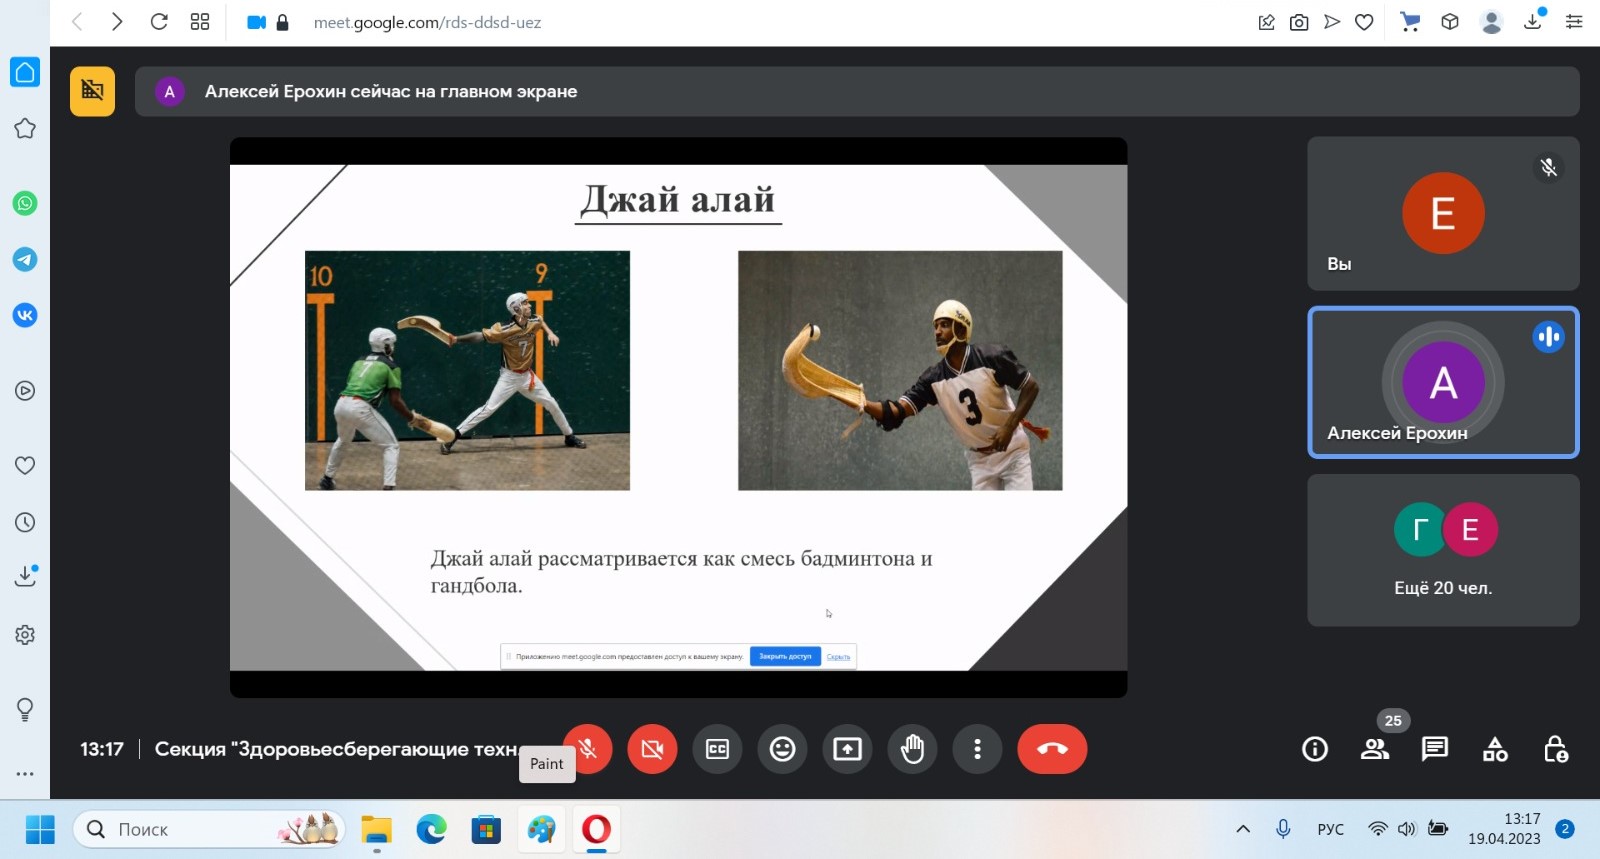Go forward in the Opera browser

[117, 22]
